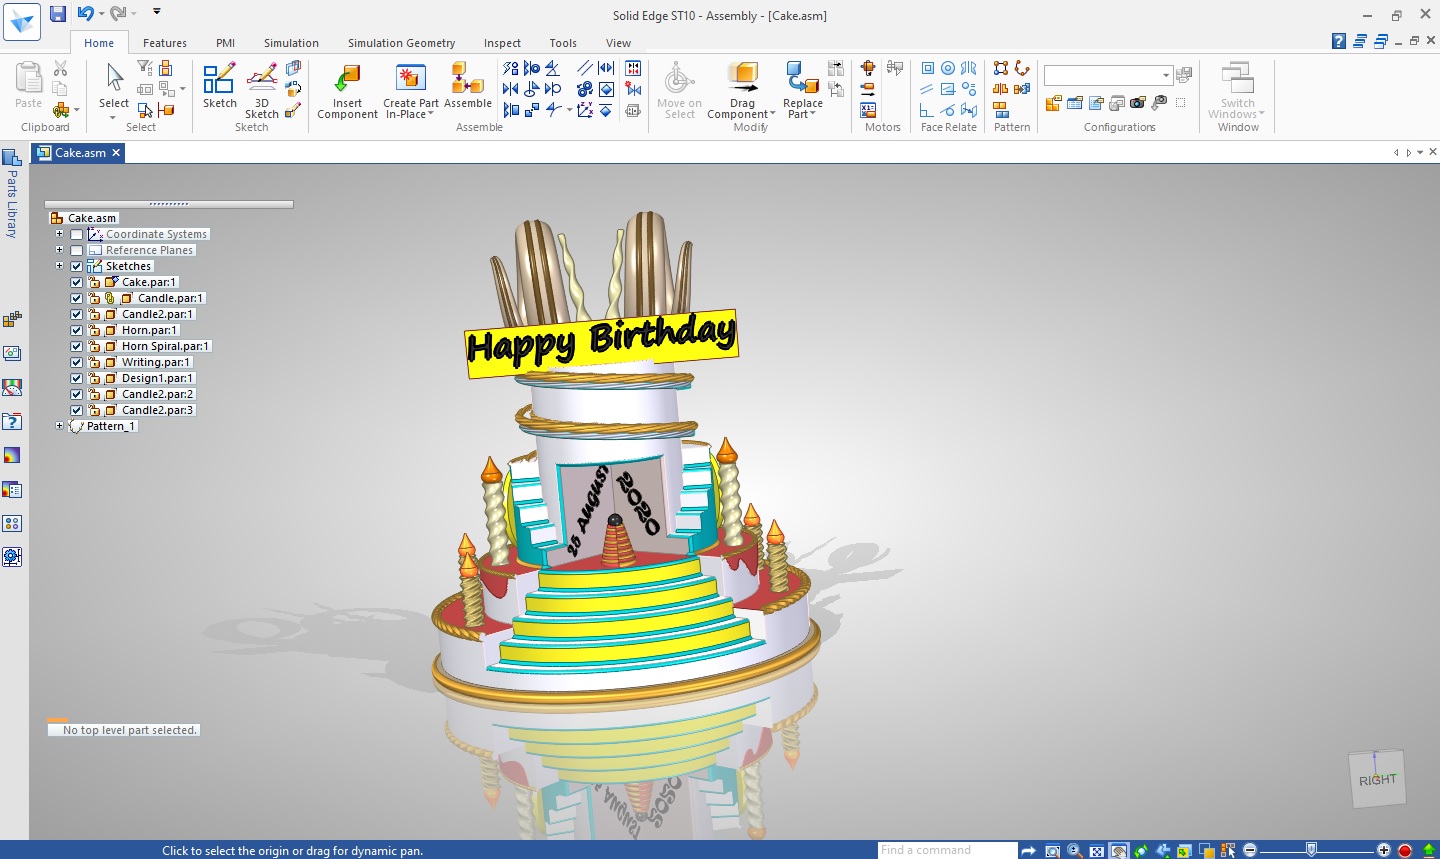Select Horn Spiral.par:1 in the tree

(x=165, y=346)
